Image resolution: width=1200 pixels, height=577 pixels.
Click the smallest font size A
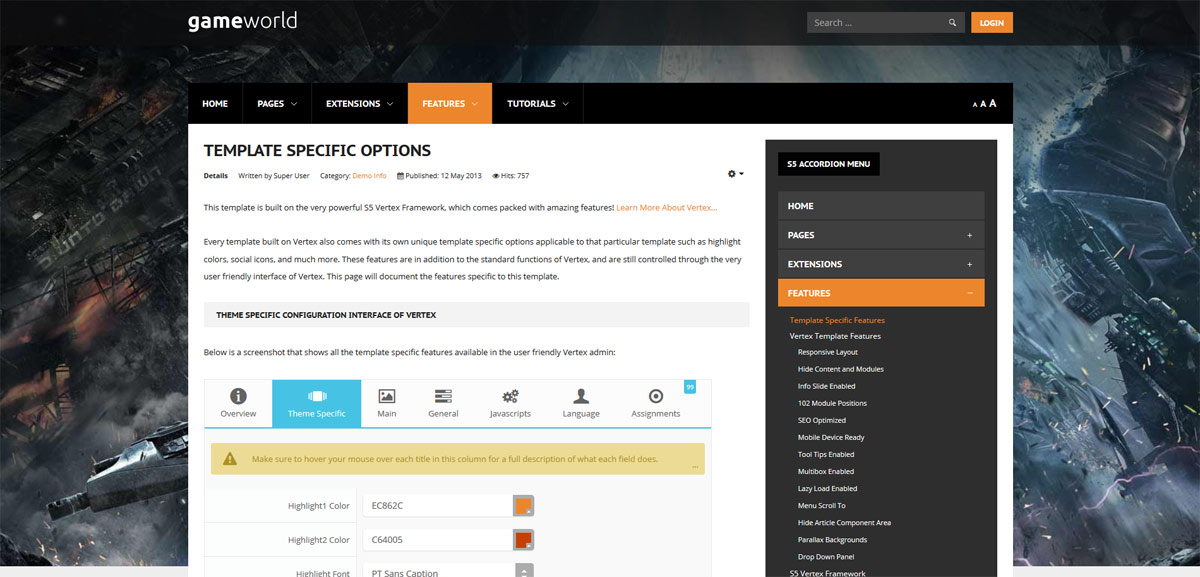click(974, 105)
